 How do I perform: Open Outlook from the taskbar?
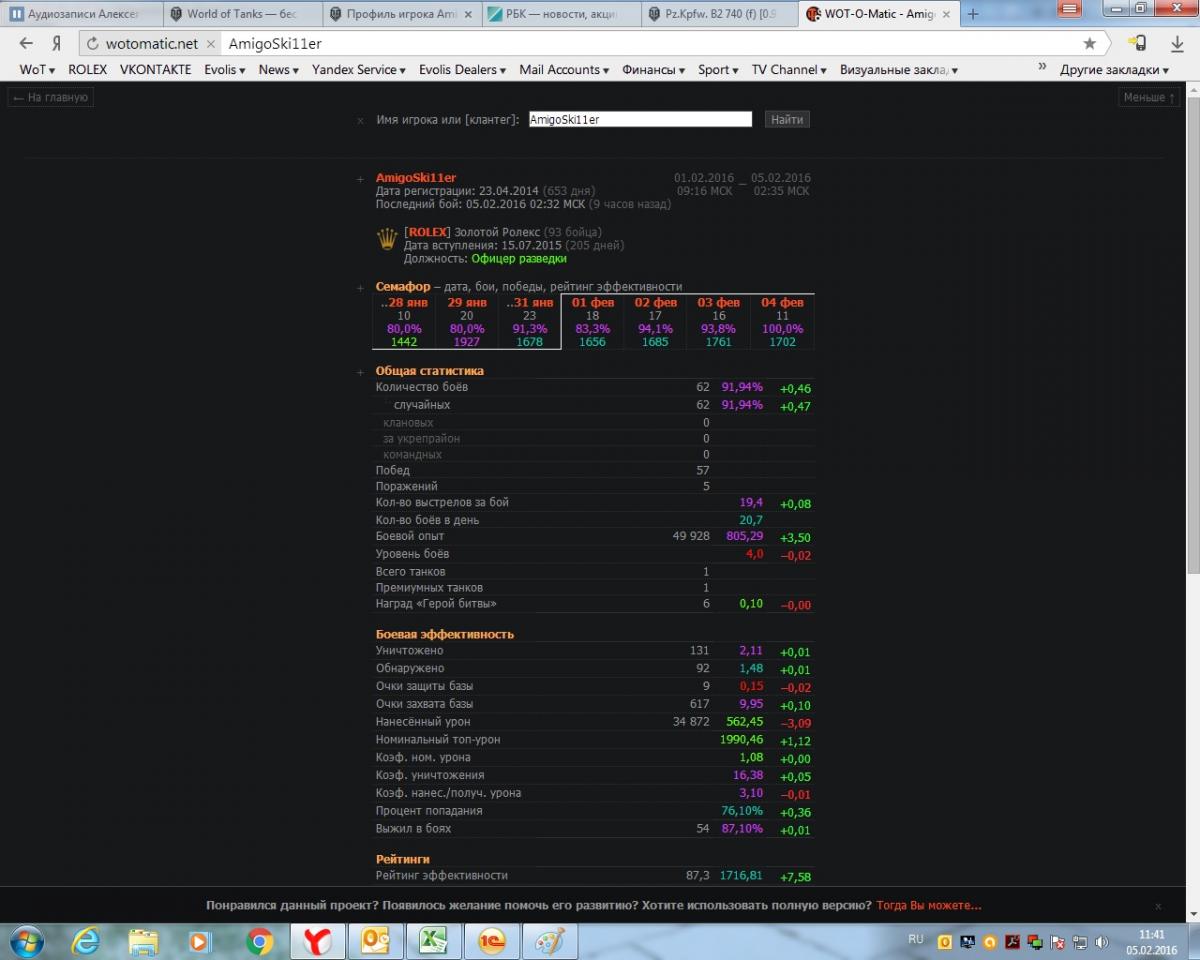[x=376, y=941]
